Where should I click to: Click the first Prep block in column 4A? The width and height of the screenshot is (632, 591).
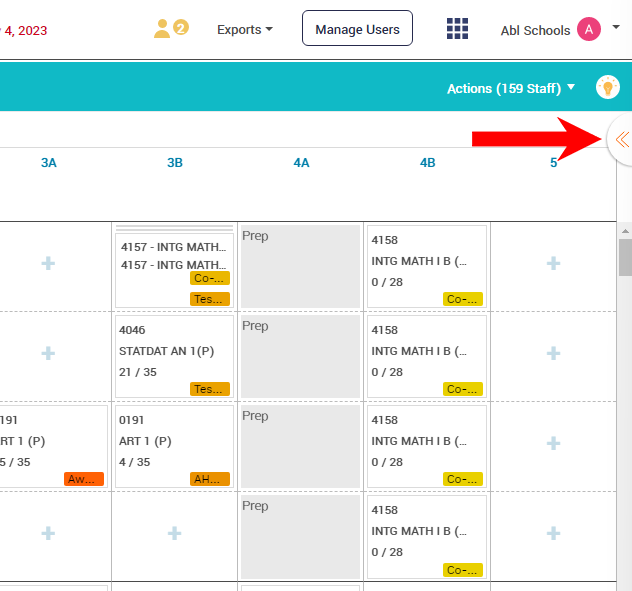click(x=301, y=266)
